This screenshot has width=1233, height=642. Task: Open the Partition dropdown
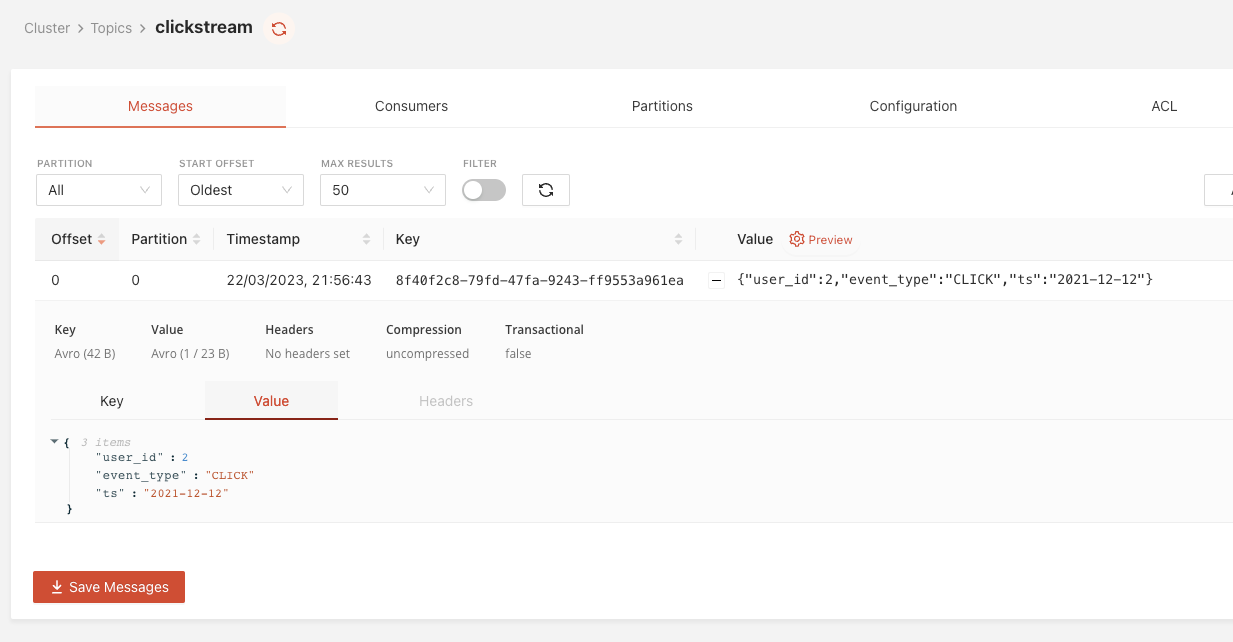(x=98, y=189)
